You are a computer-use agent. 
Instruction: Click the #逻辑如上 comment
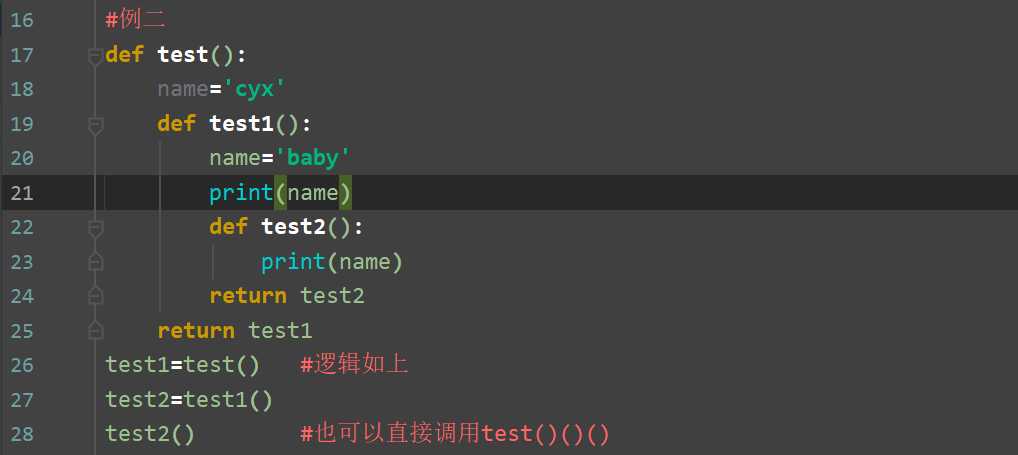354,365
